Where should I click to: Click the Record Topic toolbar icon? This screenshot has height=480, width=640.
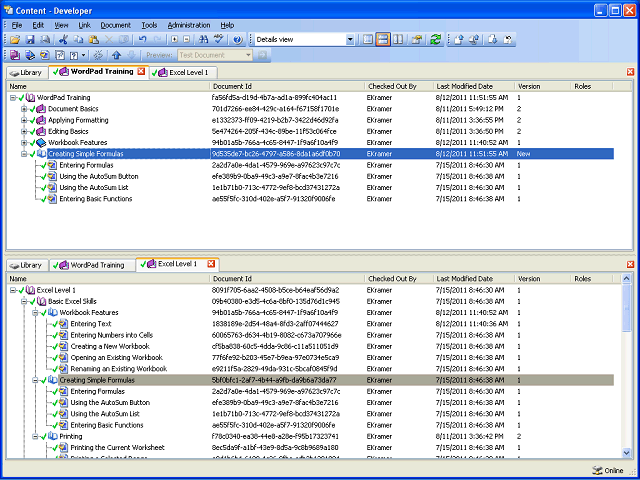click(x=98, y=55)
